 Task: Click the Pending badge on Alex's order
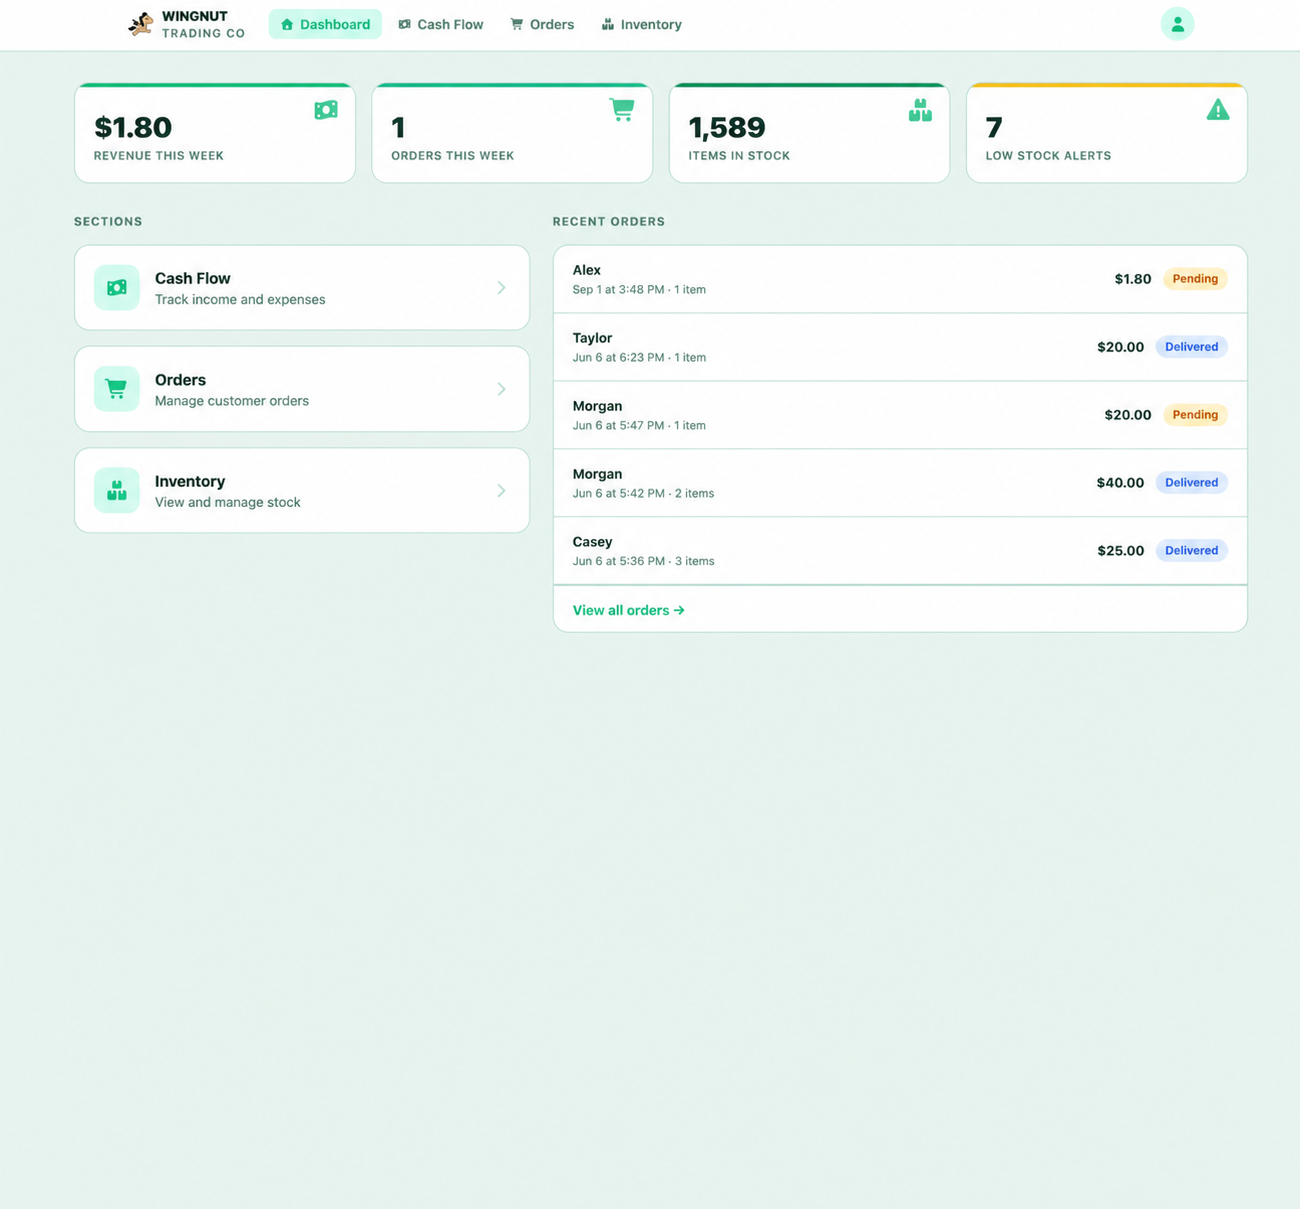1195,279
